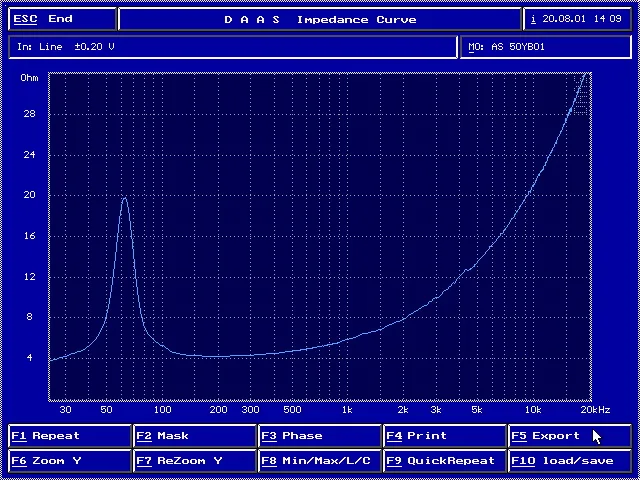Click the 28 ohm axis label

29,113
